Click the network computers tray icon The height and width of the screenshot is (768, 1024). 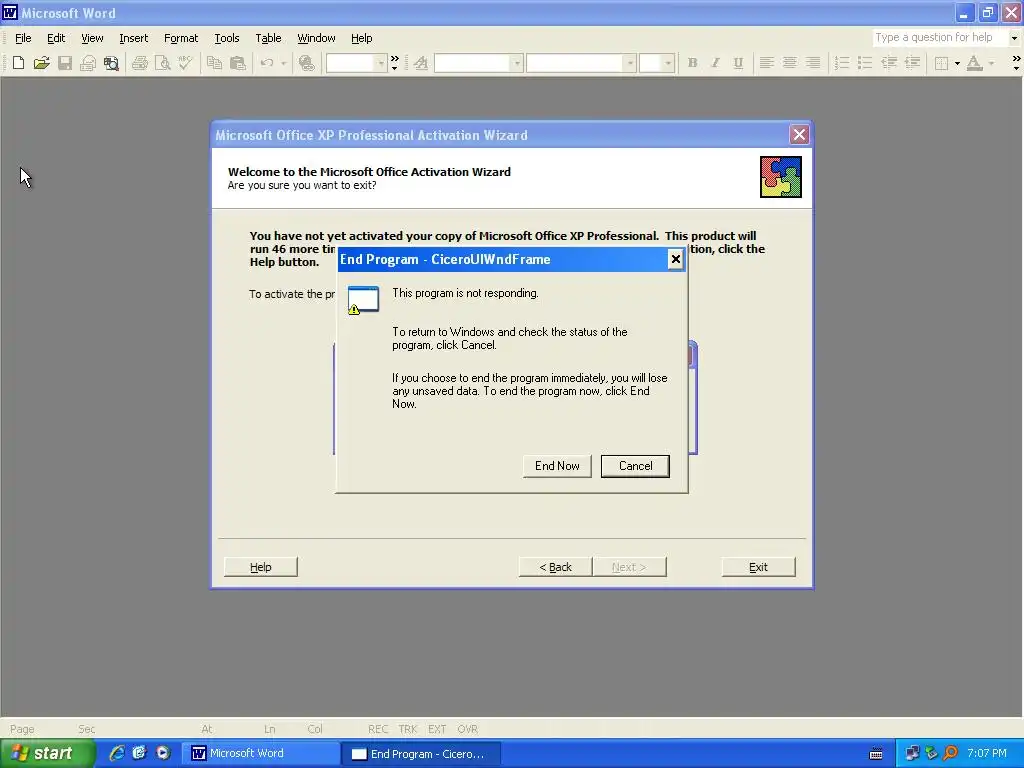(x=912, y=753)
